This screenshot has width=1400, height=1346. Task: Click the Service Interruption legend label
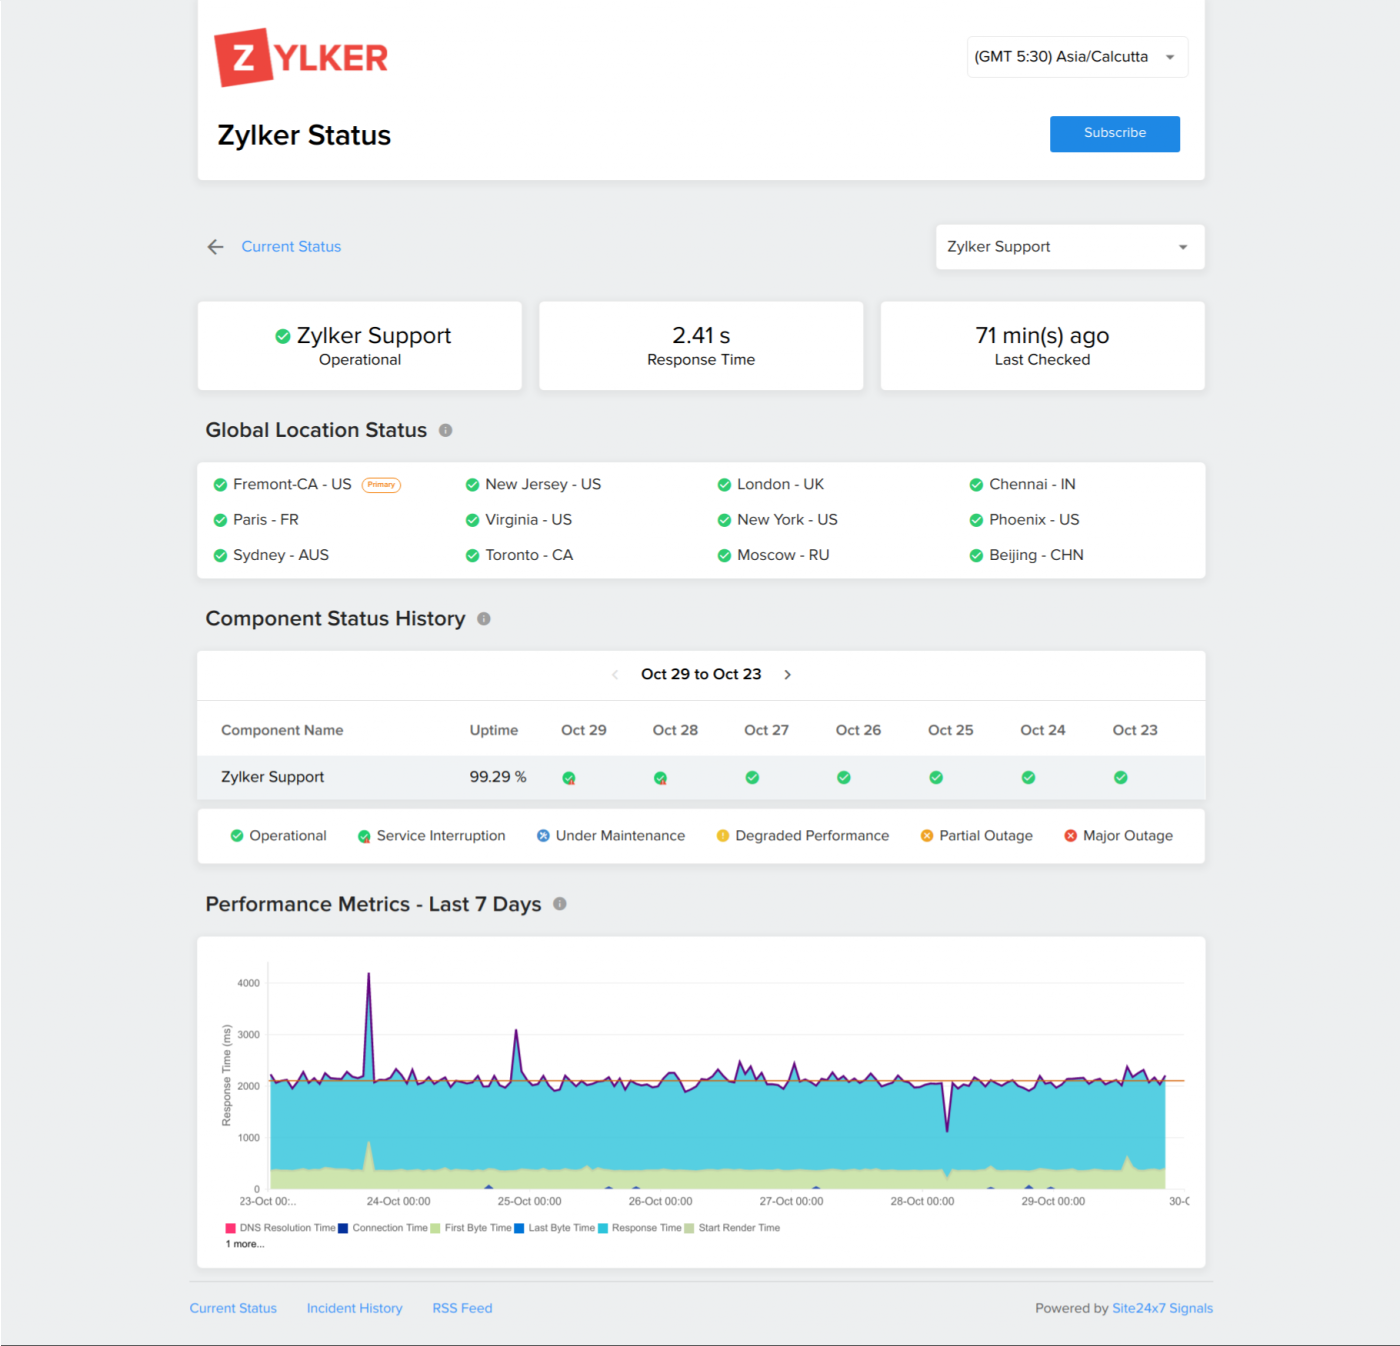[441, 836]
